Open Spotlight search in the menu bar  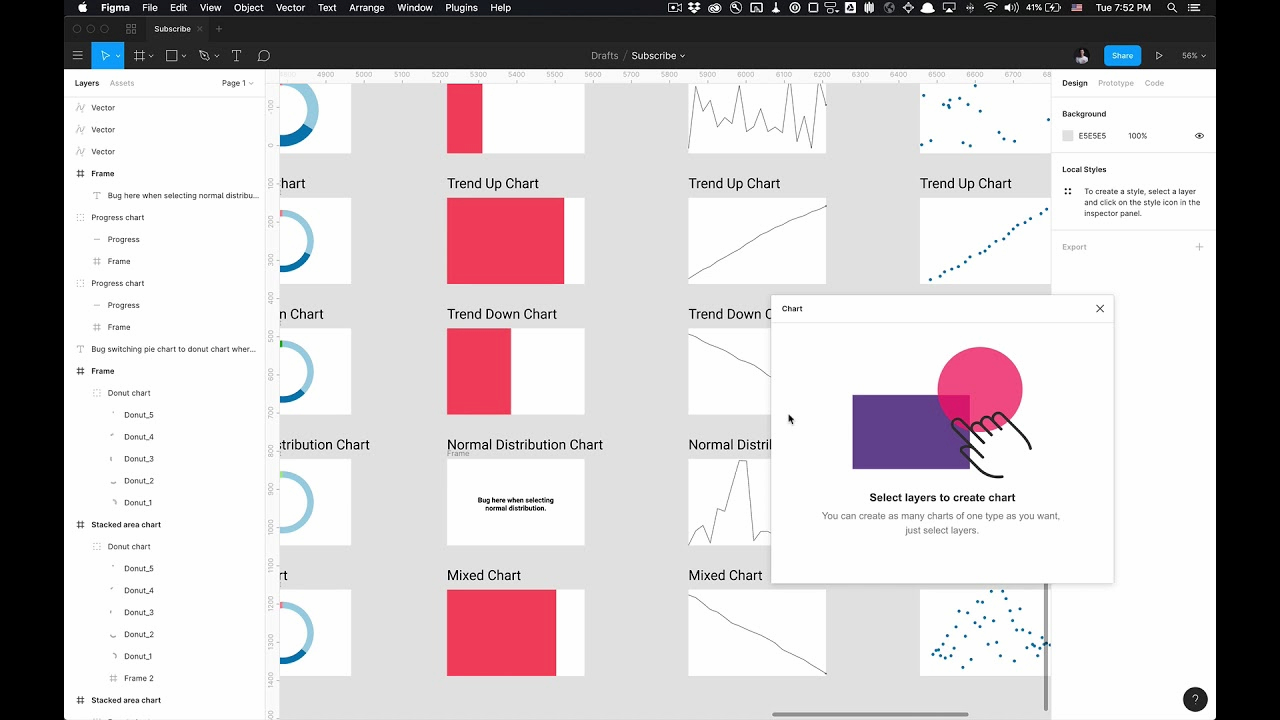1172,7
